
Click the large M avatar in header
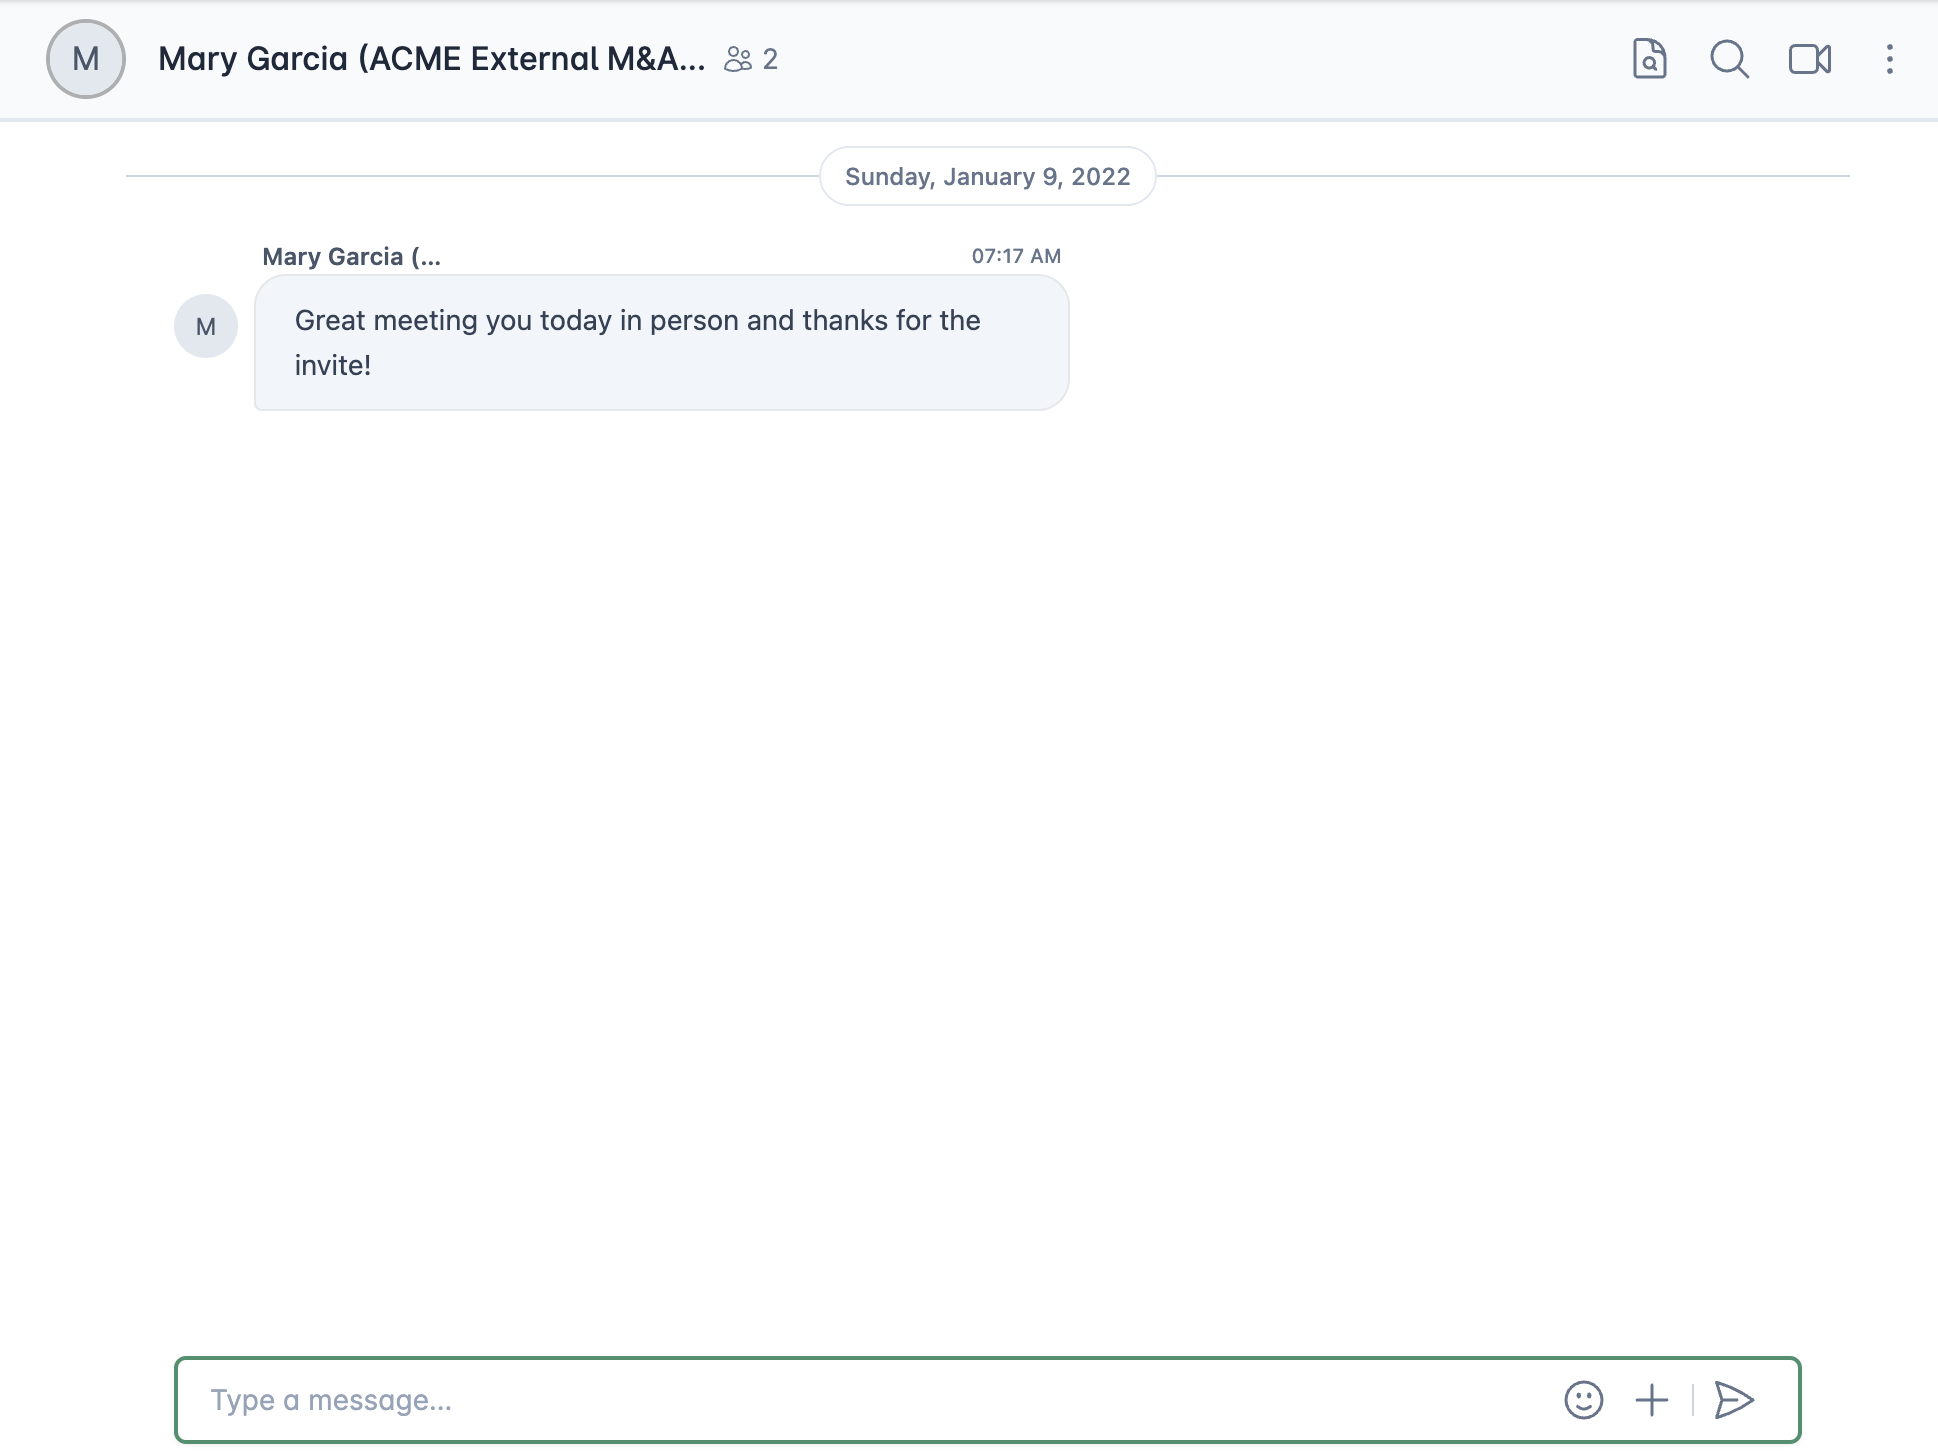86,59
